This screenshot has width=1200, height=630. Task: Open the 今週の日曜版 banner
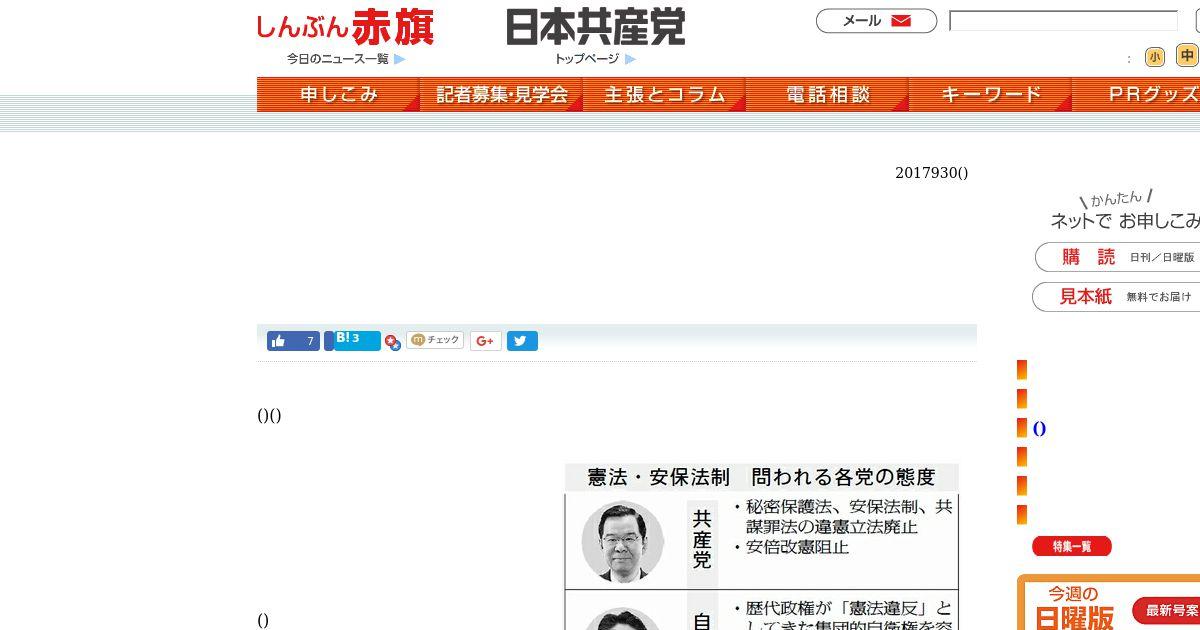[x=1108, y=602]
